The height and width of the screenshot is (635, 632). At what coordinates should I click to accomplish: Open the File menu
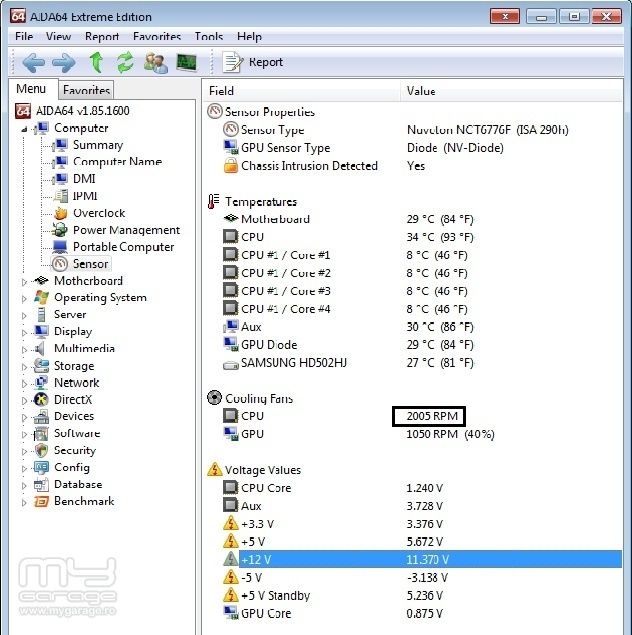pos(24,36)
